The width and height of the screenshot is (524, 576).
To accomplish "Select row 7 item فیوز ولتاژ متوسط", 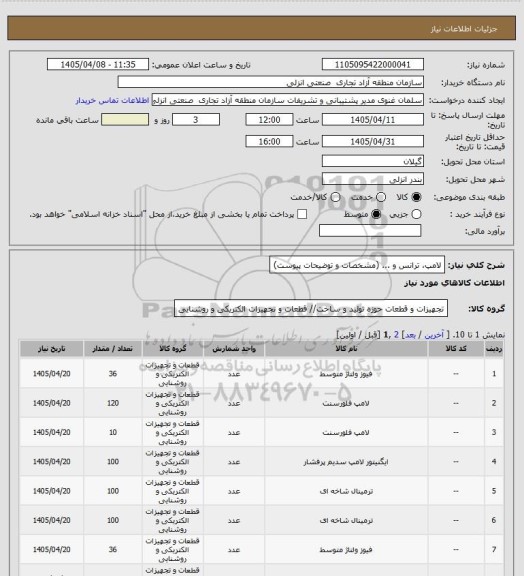I will pos(346,550).
